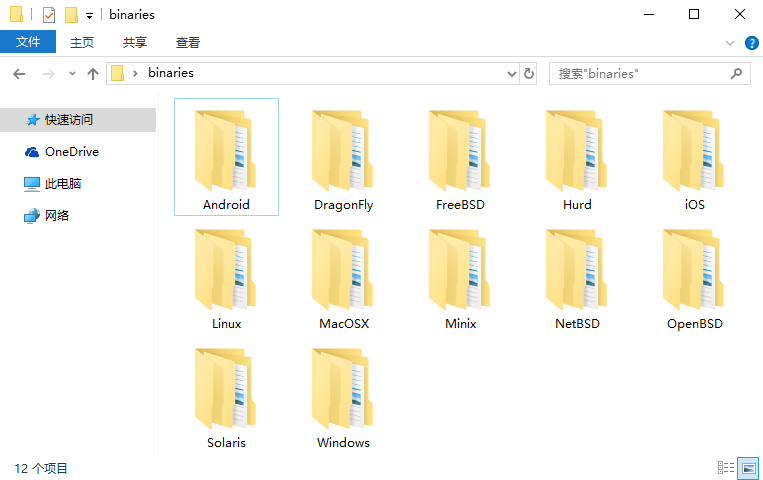The height and width of the screenshot is (480, 763).
Task: Select 快速访问 in navigation pane
Action: pos(78,120)
